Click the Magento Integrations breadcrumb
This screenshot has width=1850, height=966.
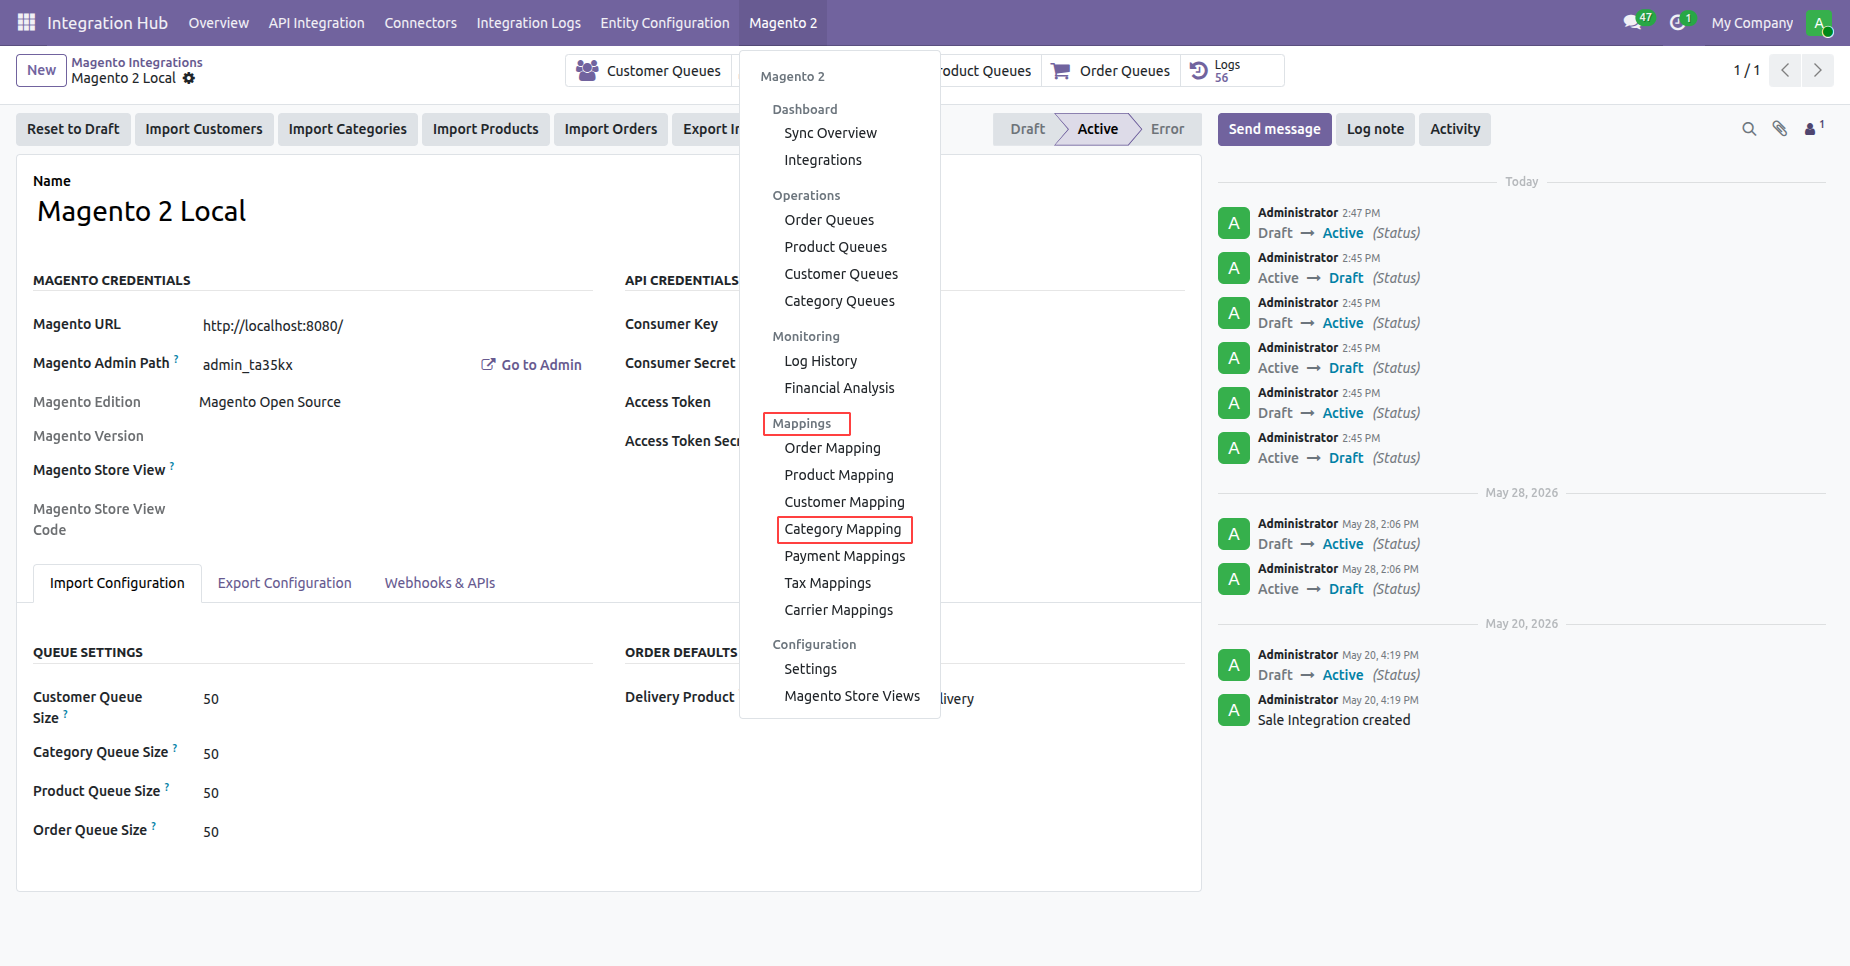[137, 62]
